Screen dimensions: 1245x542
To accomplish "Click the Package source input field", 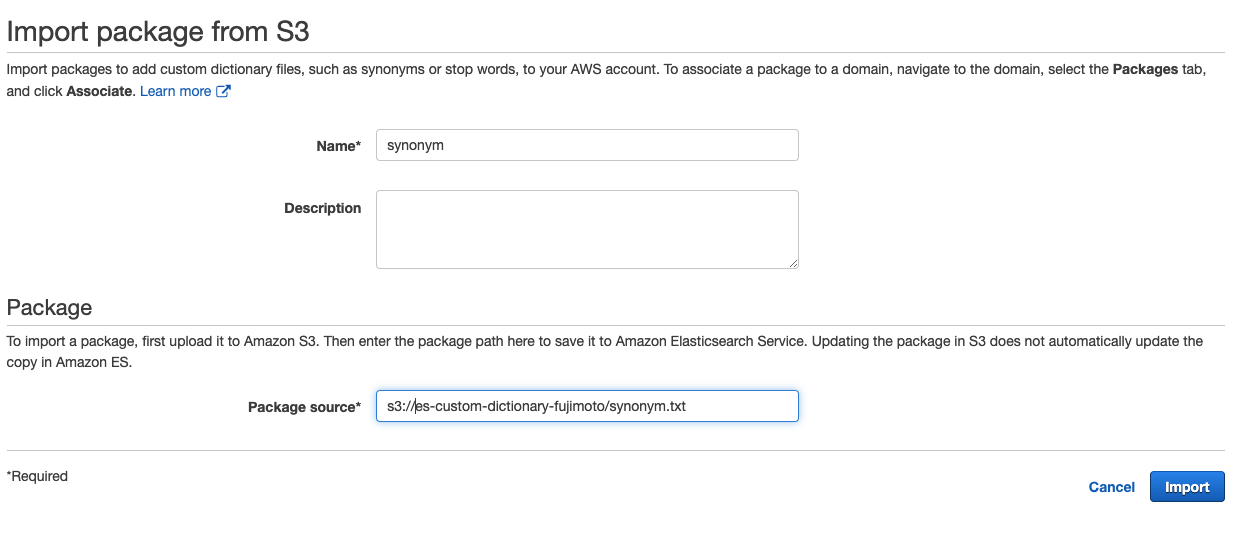I will click(x=587, y=406).
